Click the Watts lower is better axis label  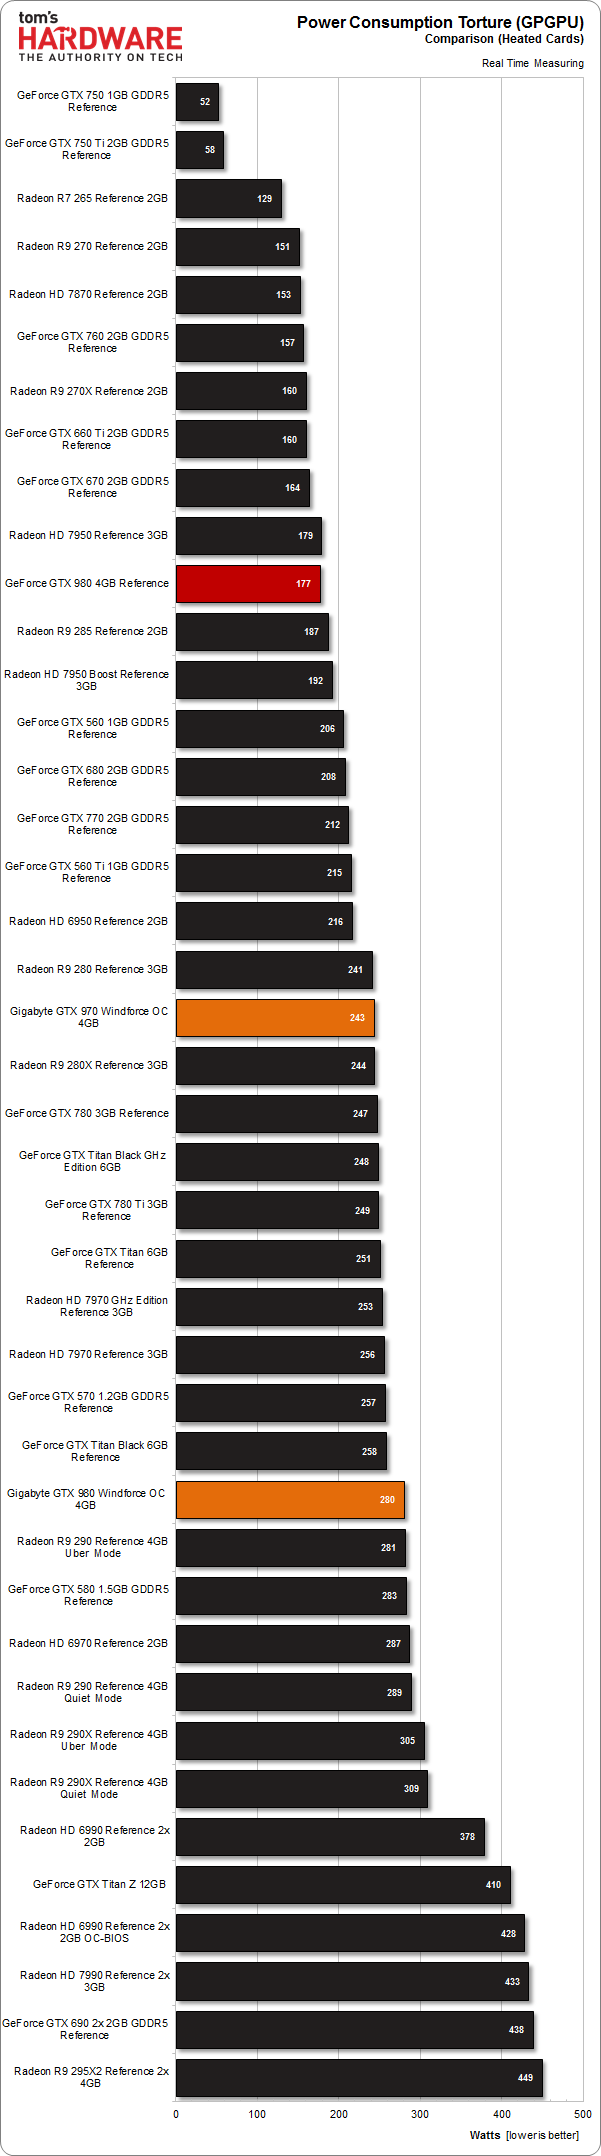pyautogui.click(x=524, y=2135)
